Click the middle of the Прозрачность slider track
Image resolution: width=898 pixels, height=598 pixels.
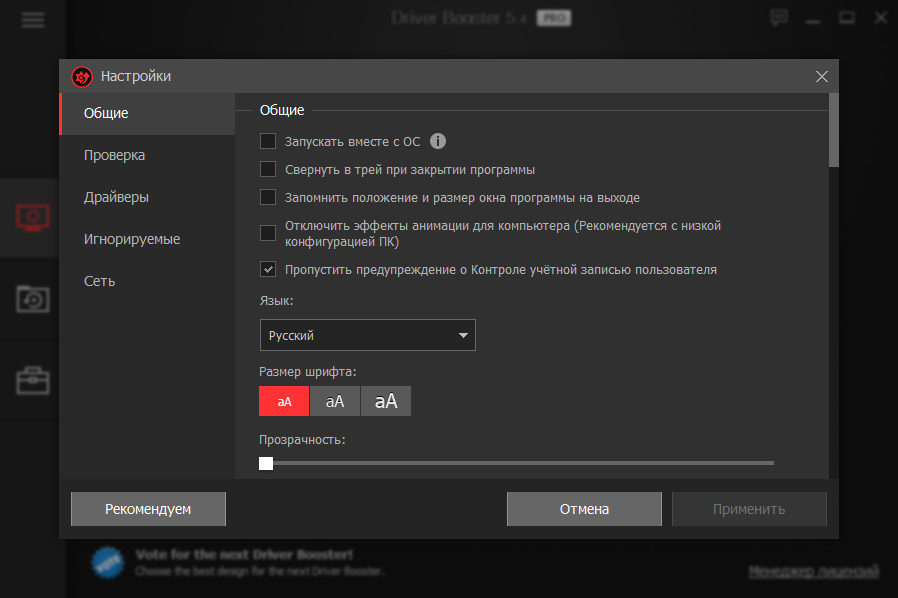pos(517,463)
